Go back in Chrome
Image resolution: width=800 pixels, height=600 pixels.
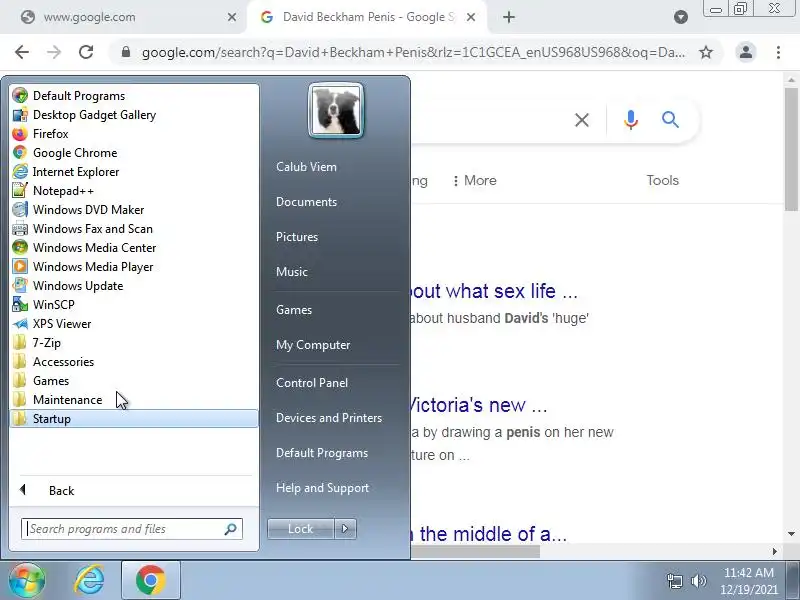(x=22, y=52)
